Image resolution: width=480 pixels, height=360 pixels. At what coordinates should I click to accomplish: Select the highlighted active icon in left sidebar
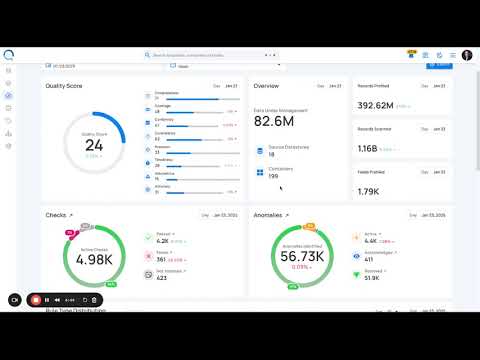pyautogui.click(x=9, y=96)
